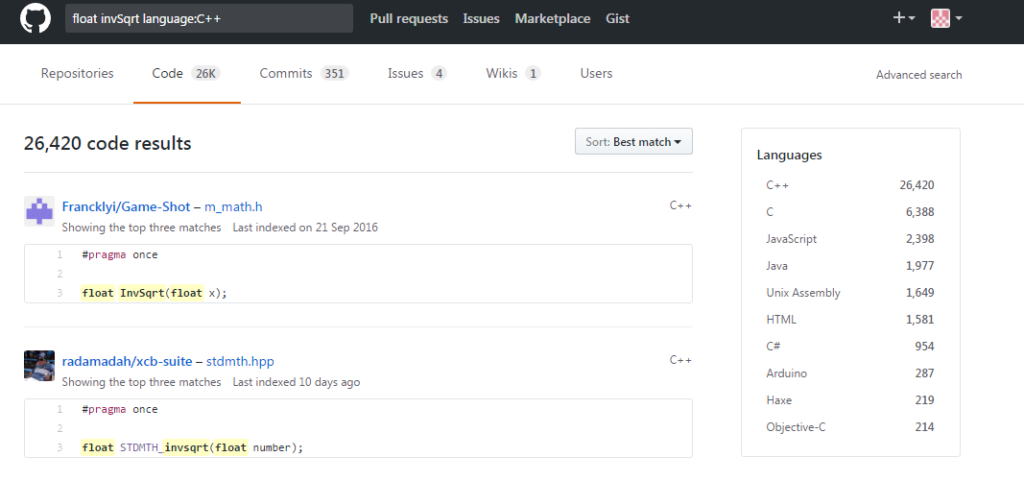Filter results by JavaScript language
The width and height of the screenshot is (1024, 481).
pyautogui.click(x=791, y=239)
